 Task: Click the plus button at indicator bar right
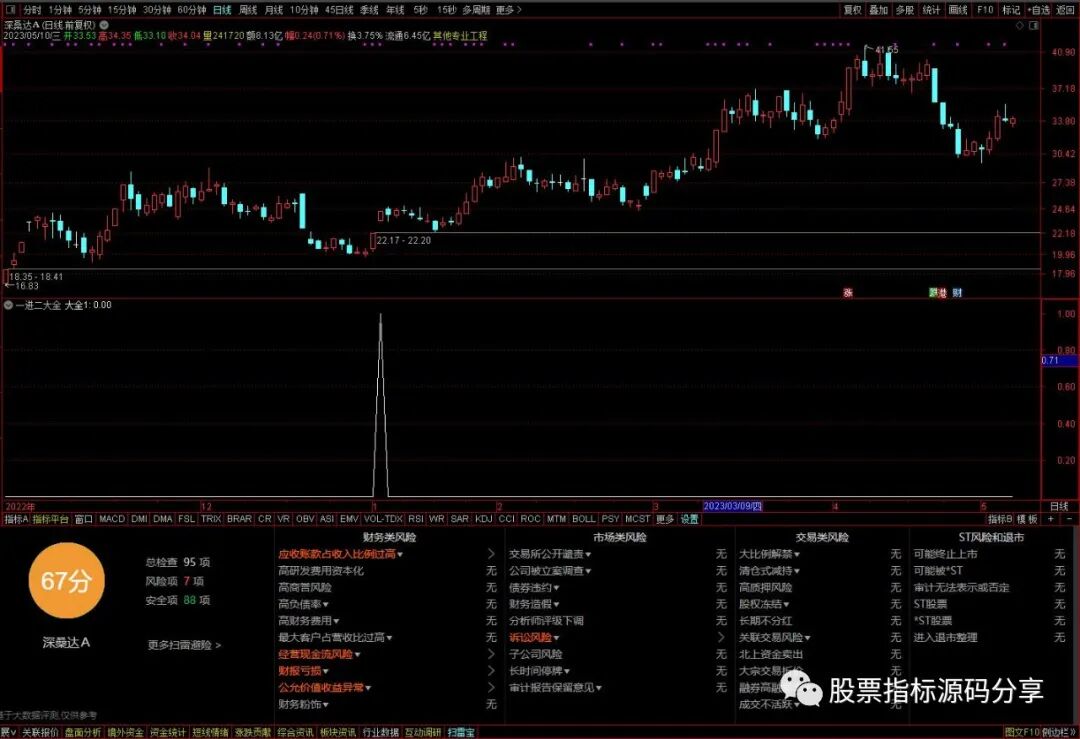pos(1050,519)
